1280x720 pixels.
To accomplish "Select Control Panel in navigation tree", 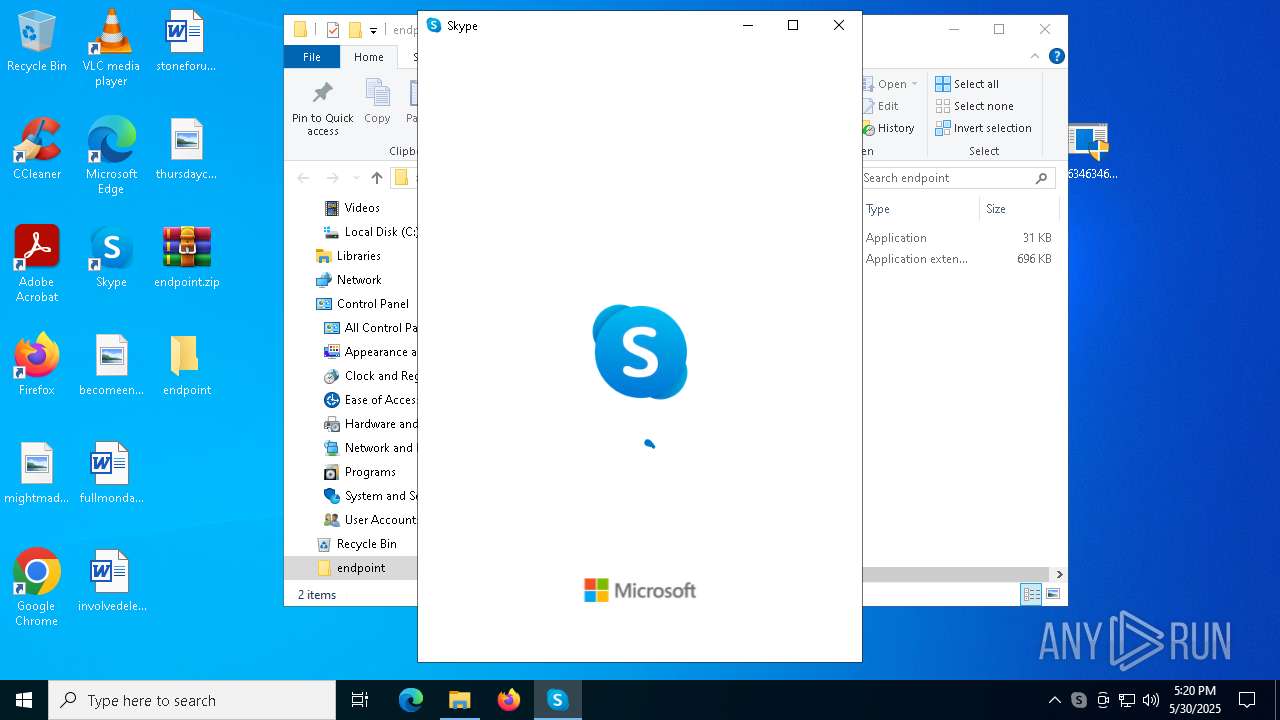I will pyautogui.click(x=363, y=304).
